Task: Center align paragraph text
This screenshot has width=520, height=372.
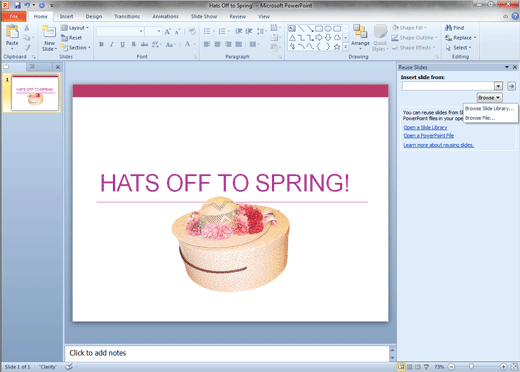Action: [217, 44]
